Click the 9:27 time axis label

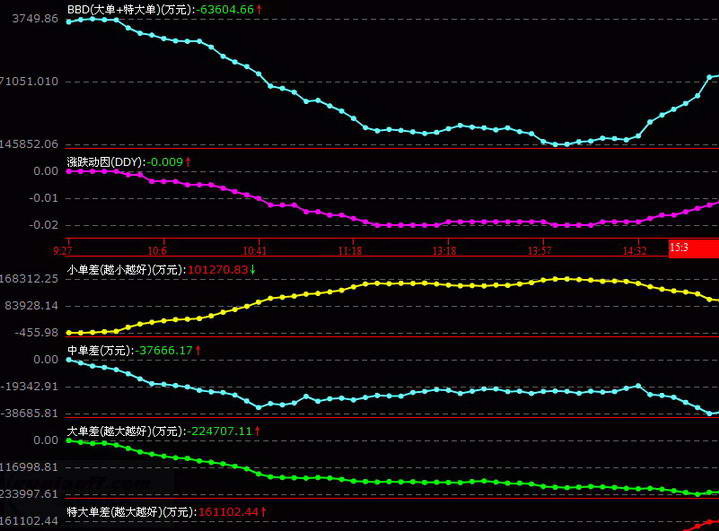point(62,250)
